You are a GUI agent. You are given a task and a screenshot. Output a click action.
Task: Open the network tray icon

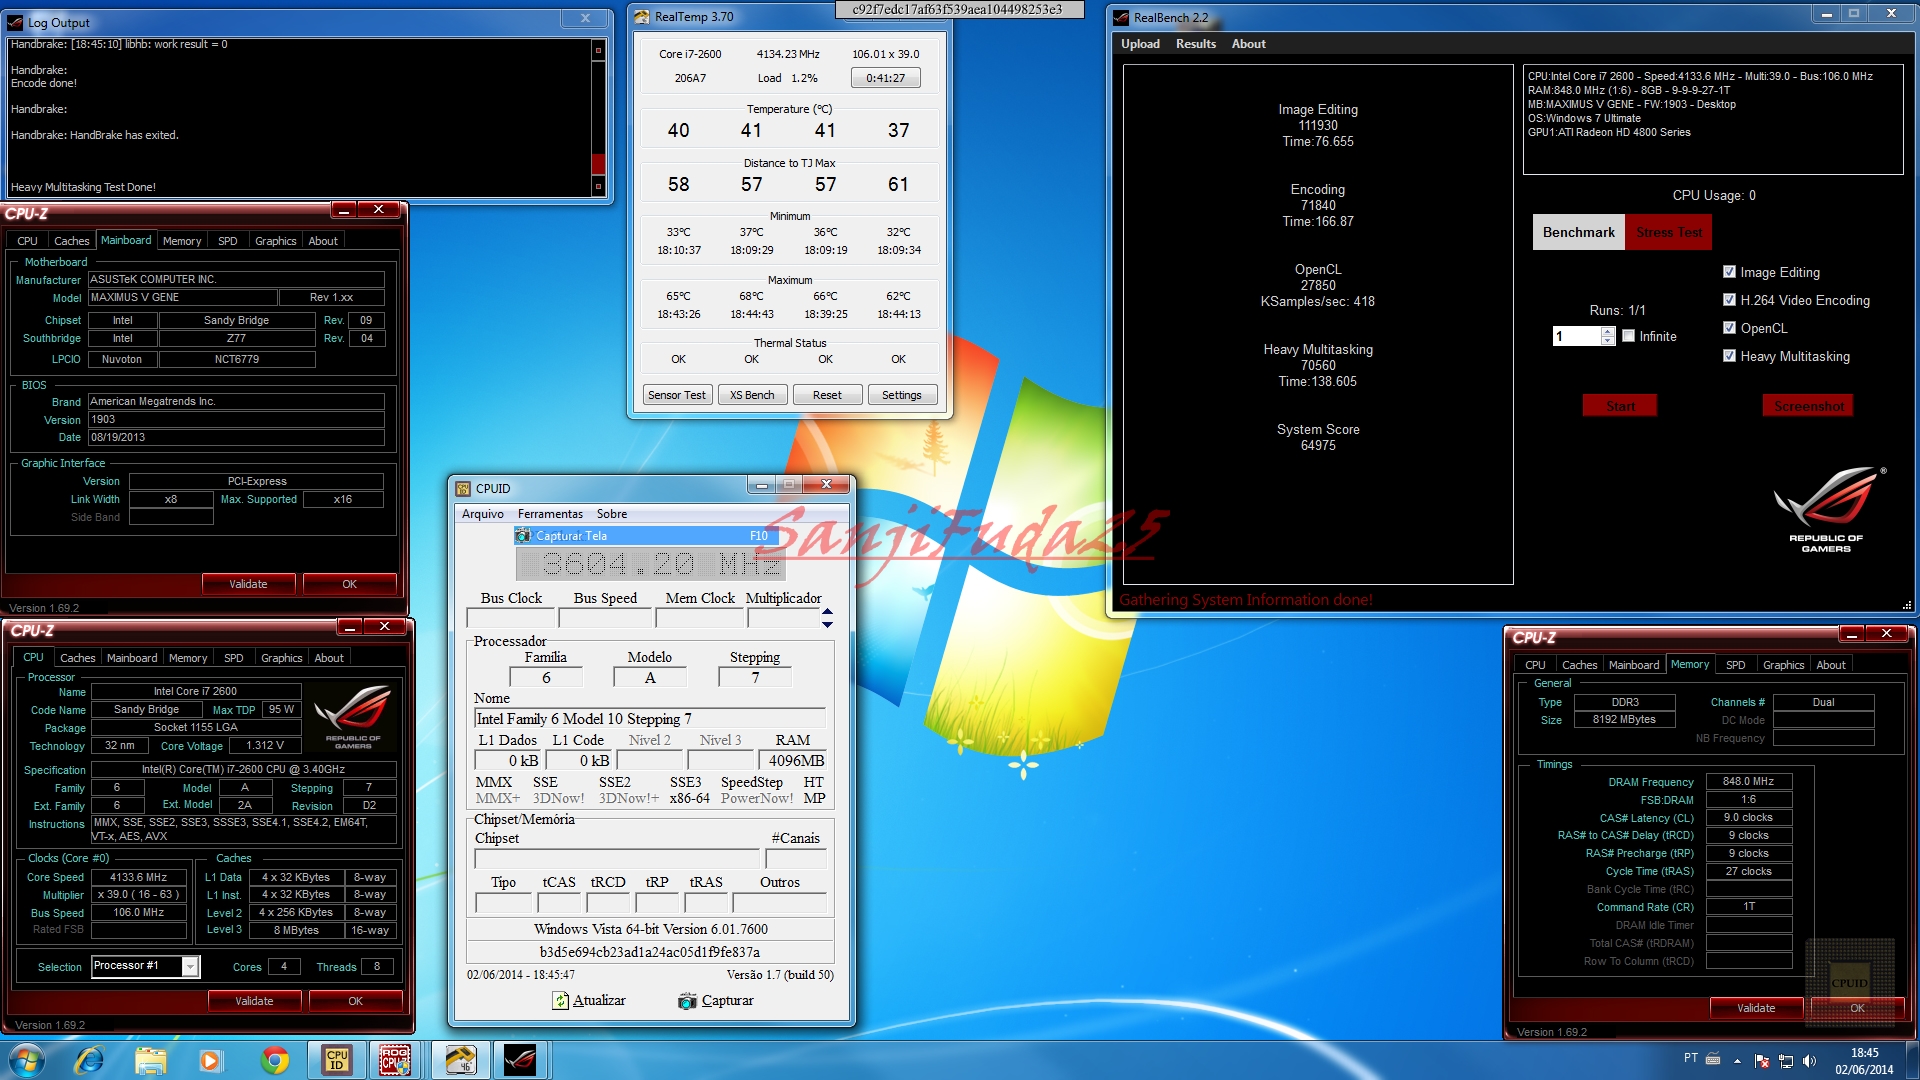1785,1060
